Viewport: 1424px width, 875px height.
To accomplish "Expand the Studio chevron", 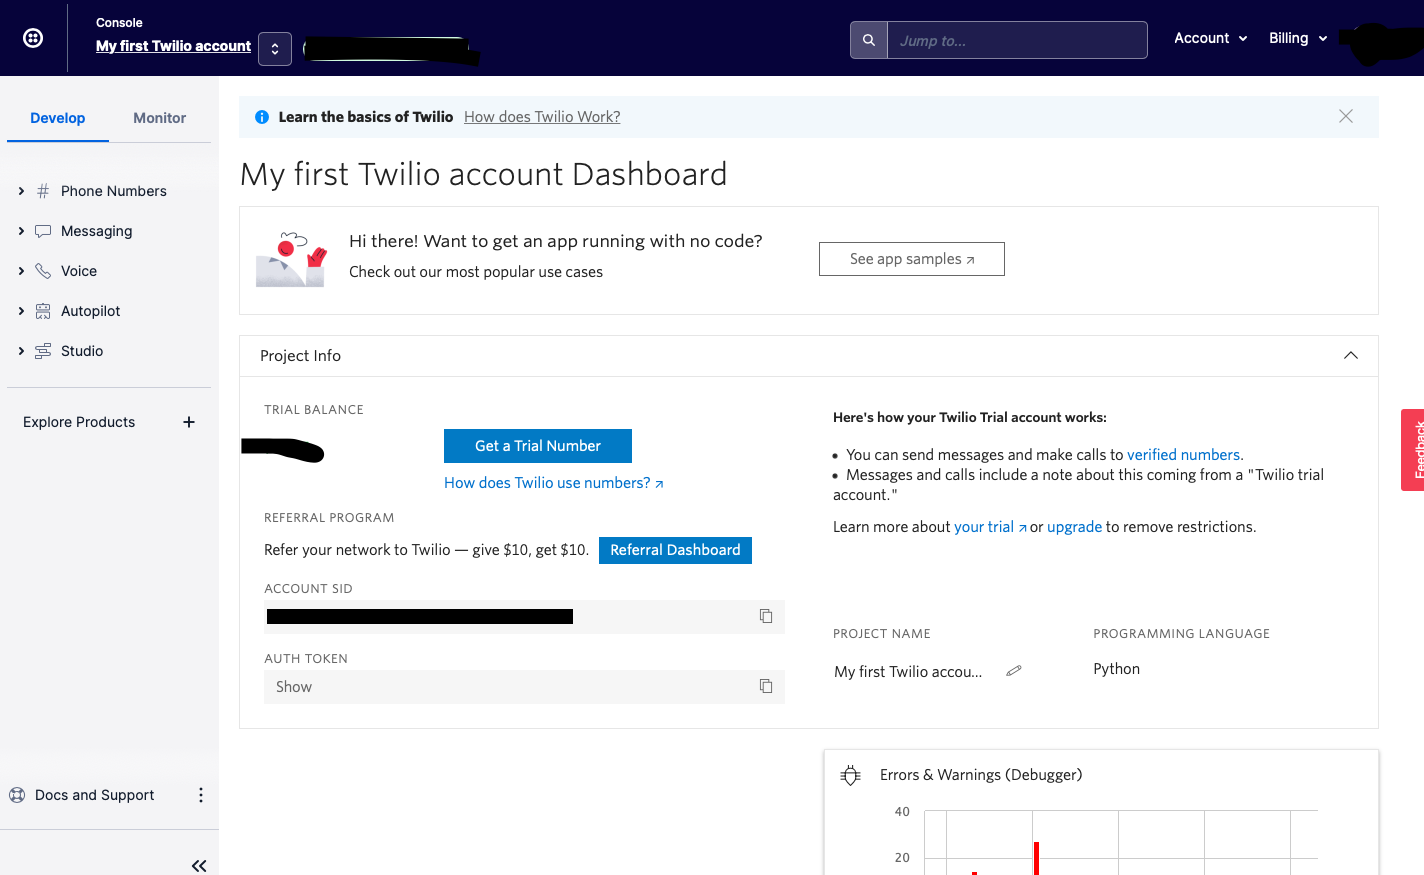I will point(21,351).
